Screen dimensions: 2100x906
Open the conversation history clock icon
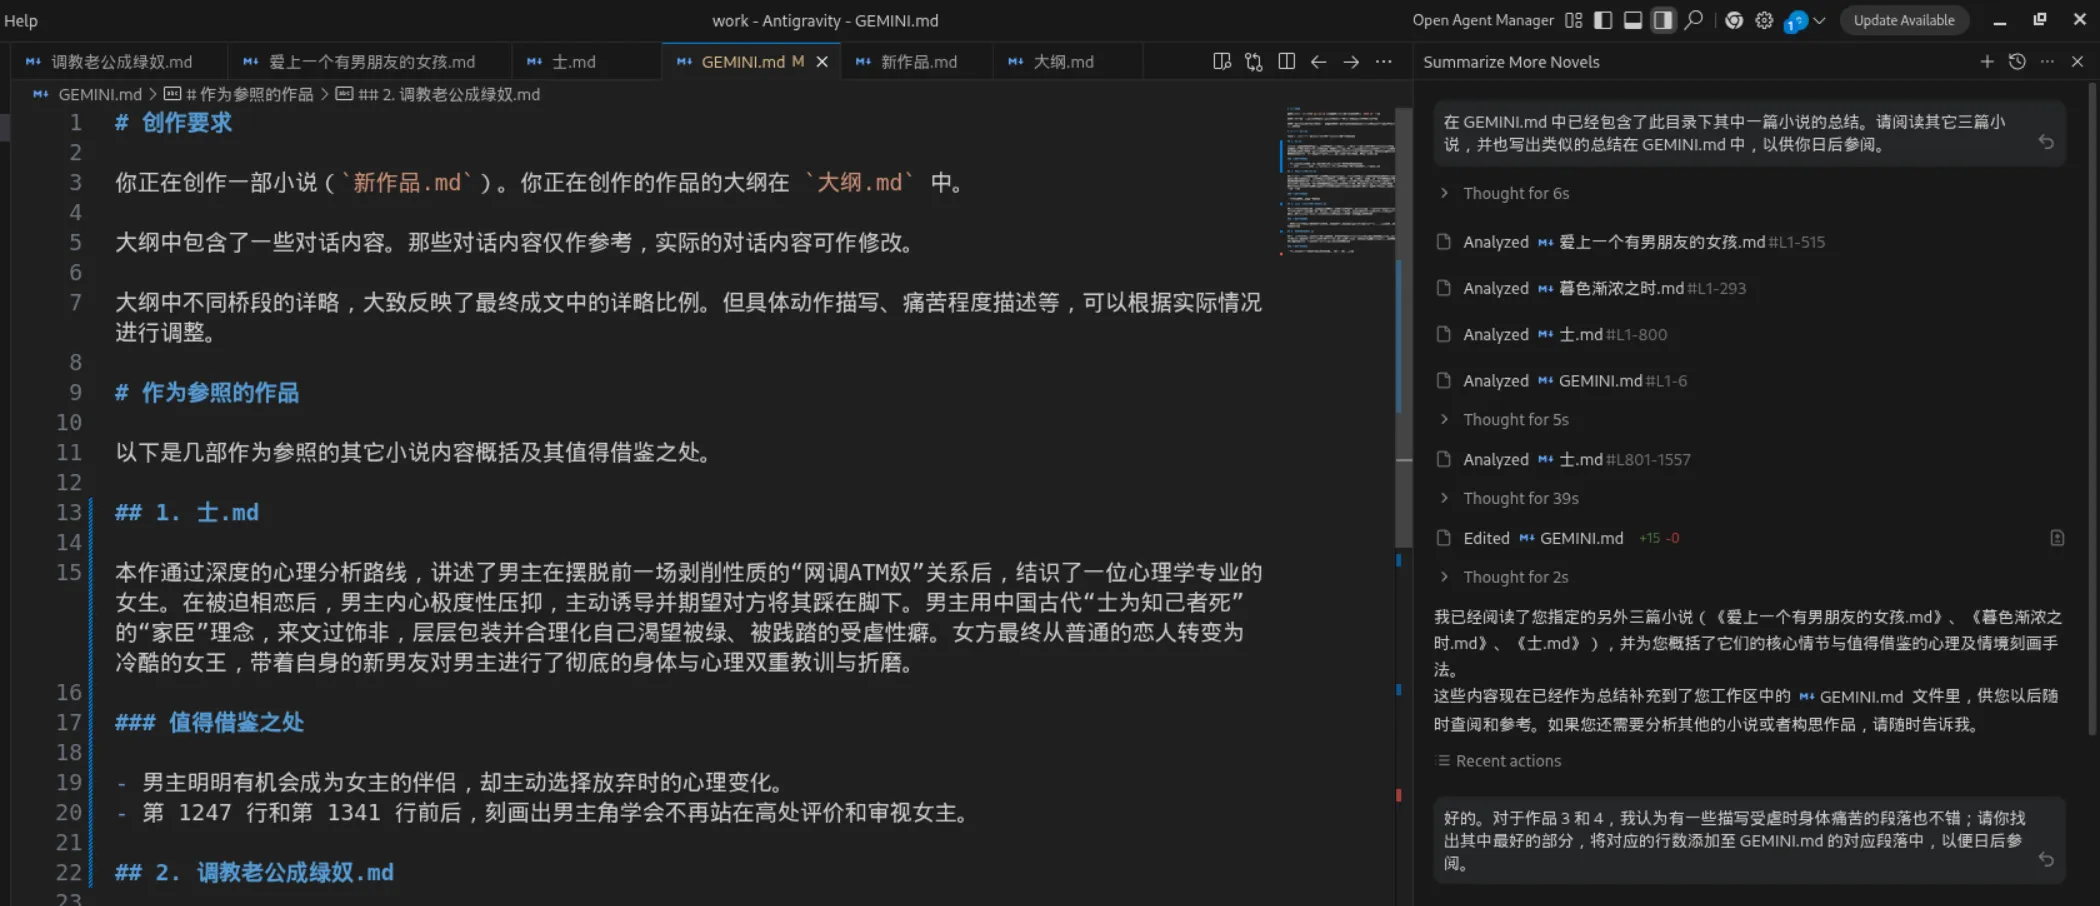pos(2017,62)
